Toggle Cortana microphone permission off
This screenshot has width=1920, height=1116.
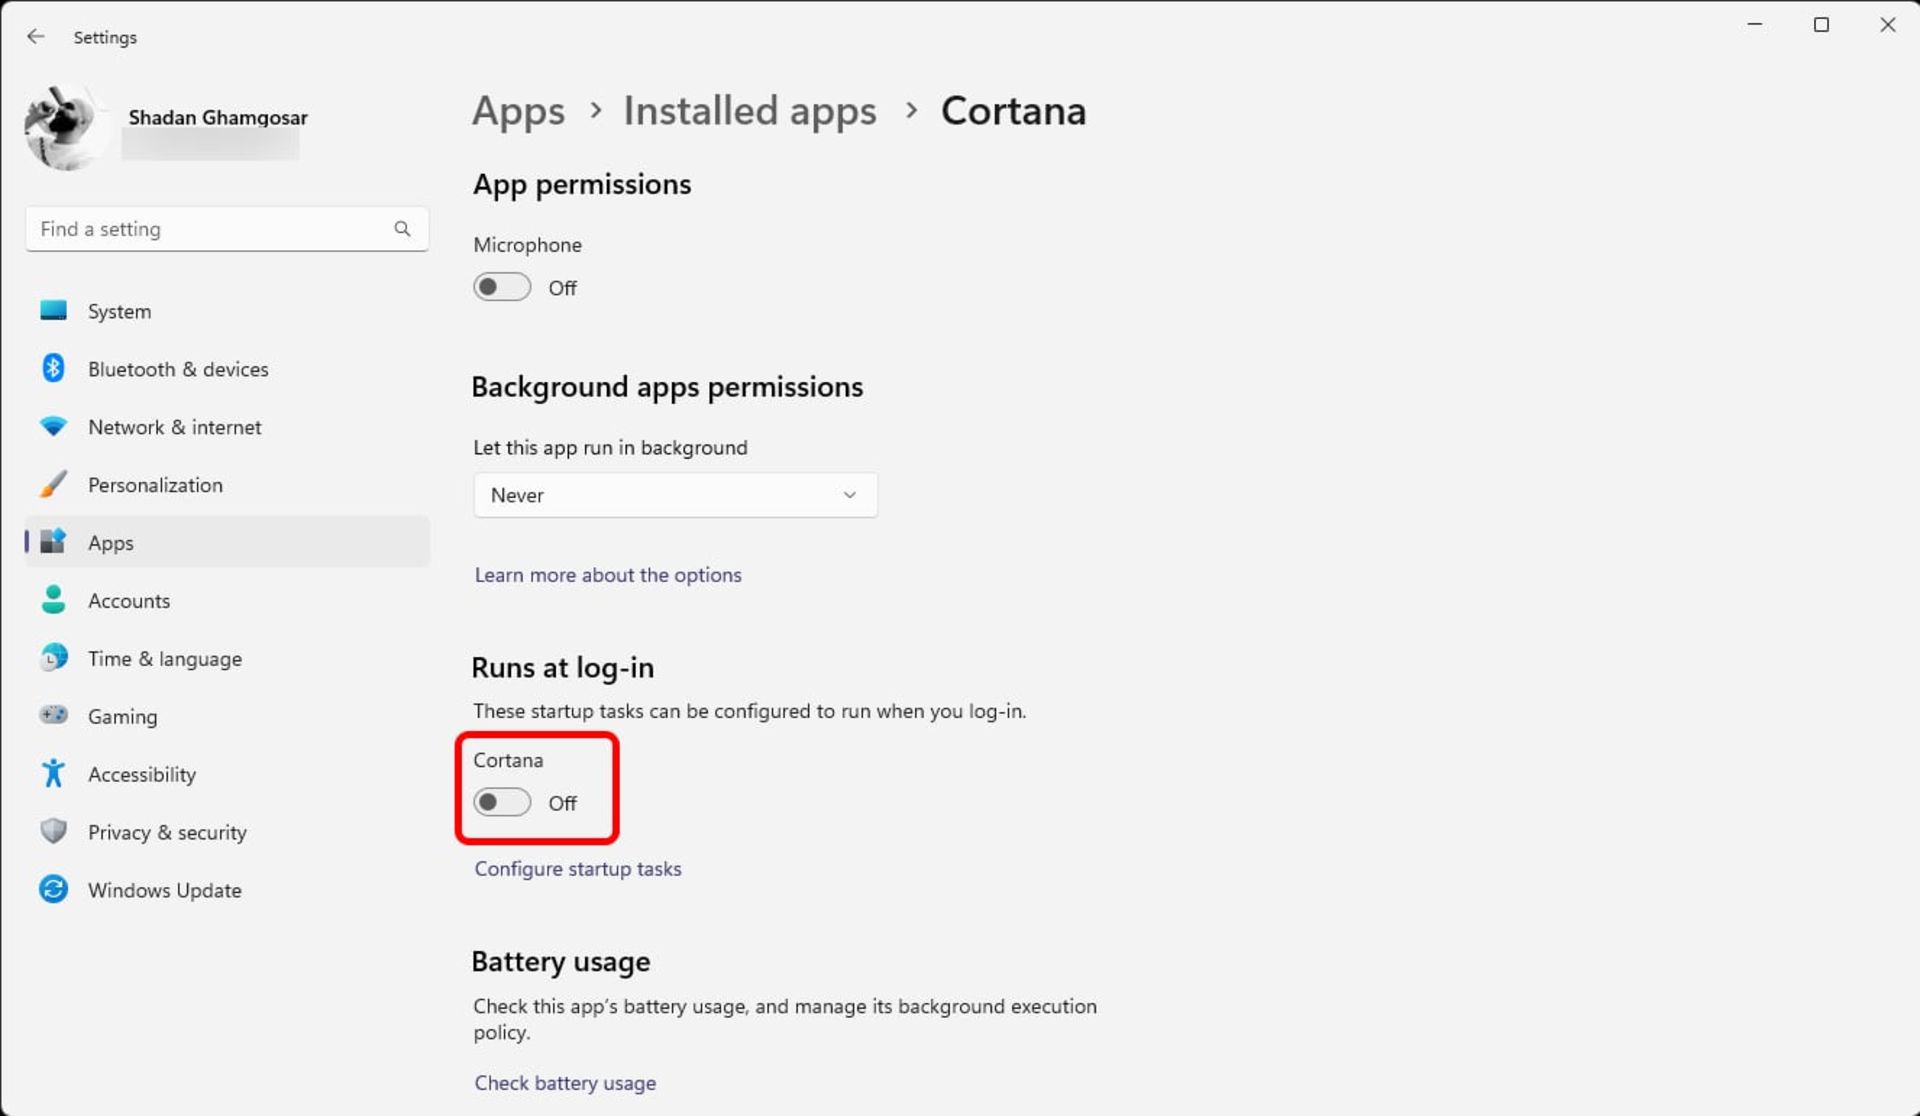tap(503, 287)
